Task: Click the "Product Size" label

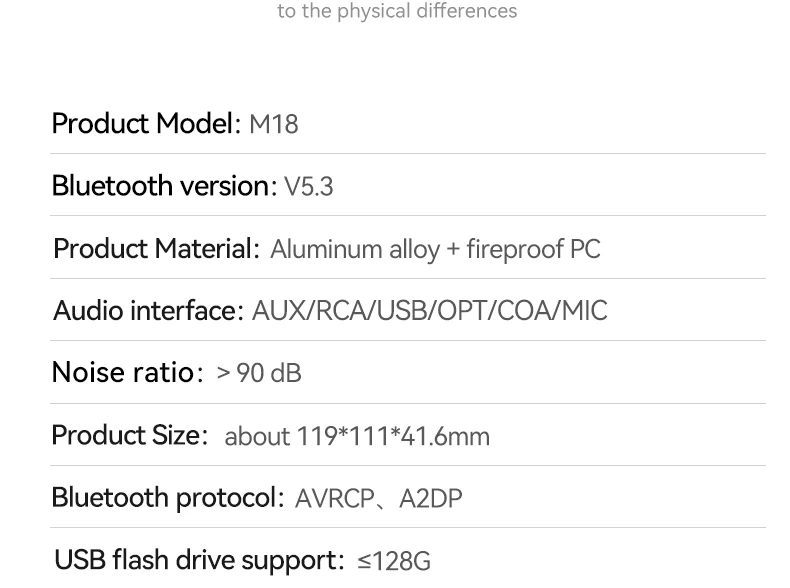Action: [126, 436]
